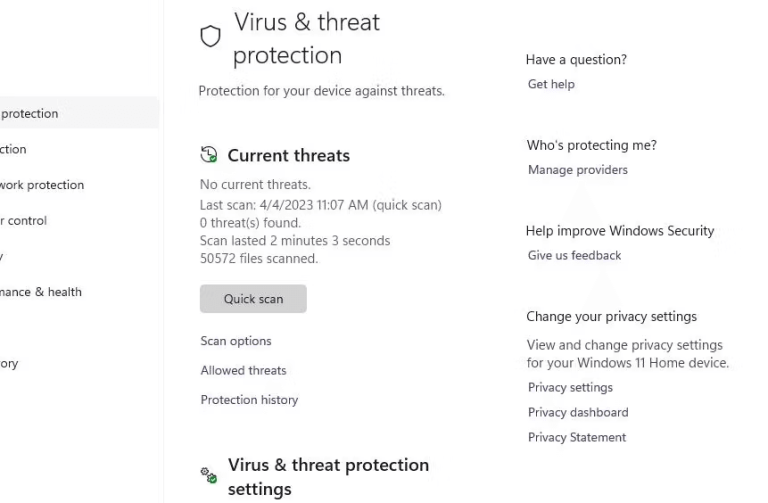This screenshot has height=503, width=768.
Task: View Protection history
Action: click(249, 400)
